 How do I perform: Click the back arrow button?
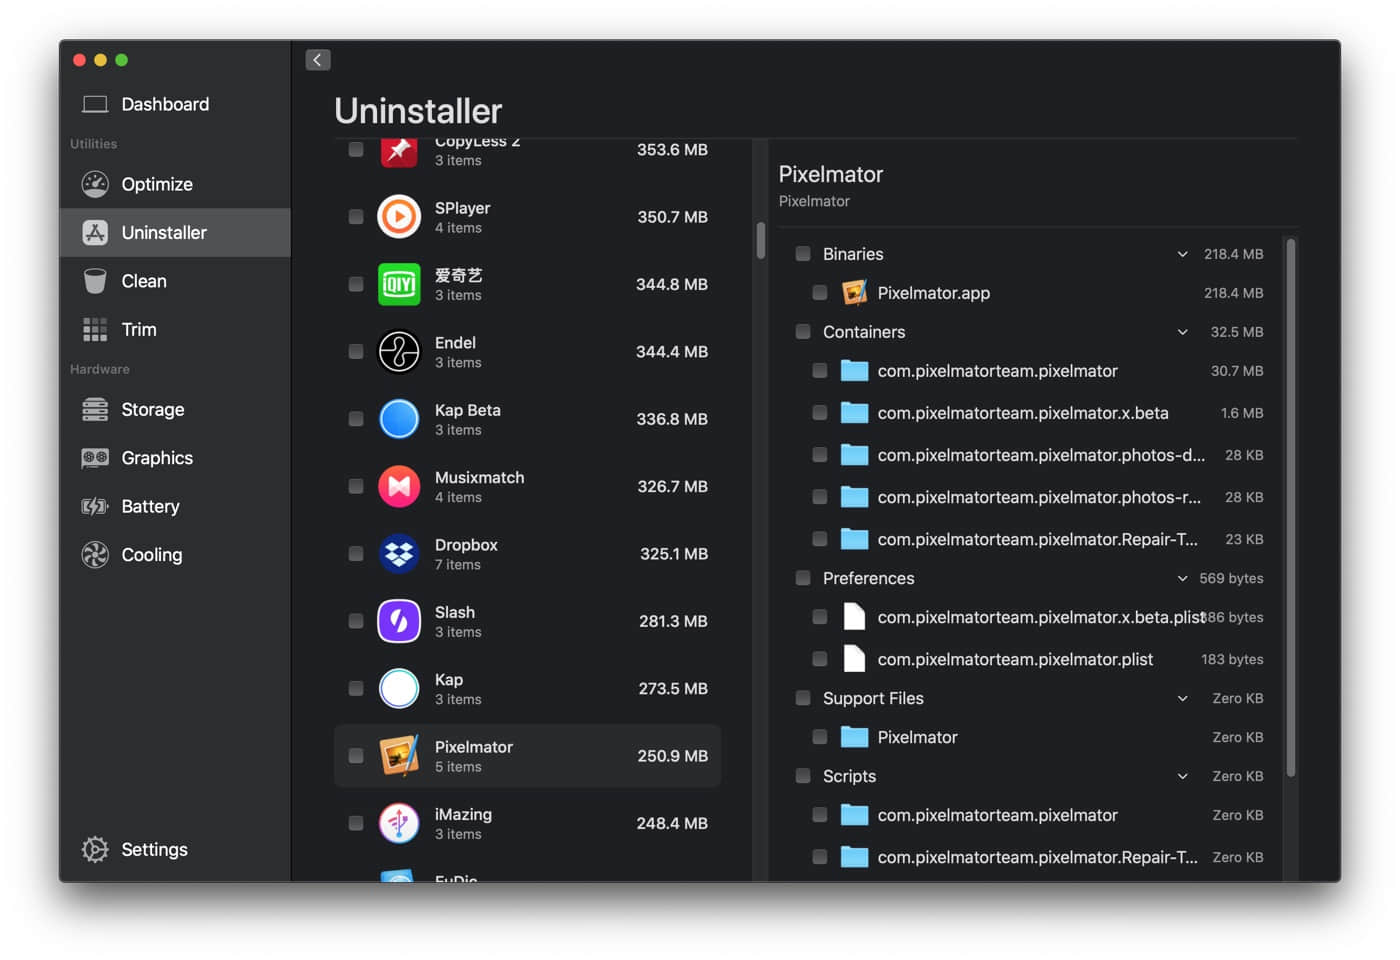click(x=318, y=60)
